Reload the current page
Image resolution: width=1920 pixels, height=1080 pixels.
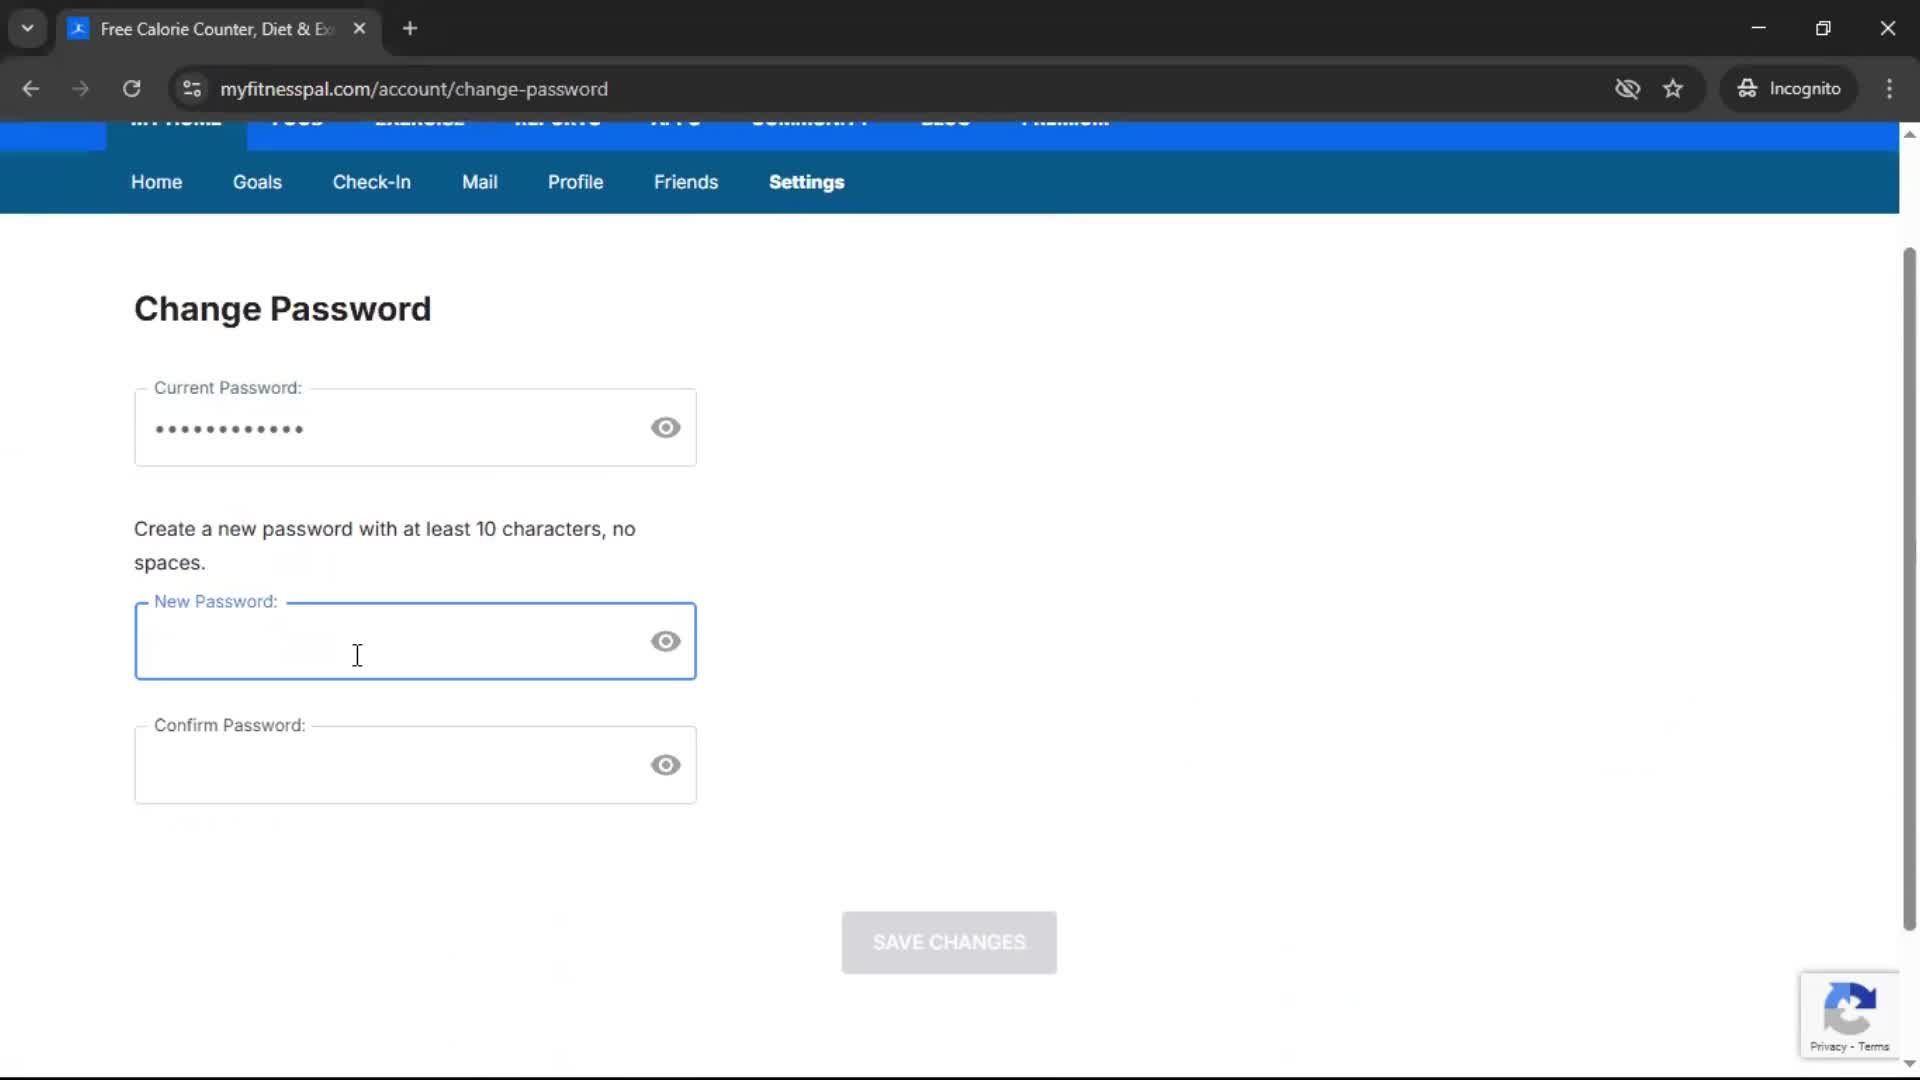[131, 89]
